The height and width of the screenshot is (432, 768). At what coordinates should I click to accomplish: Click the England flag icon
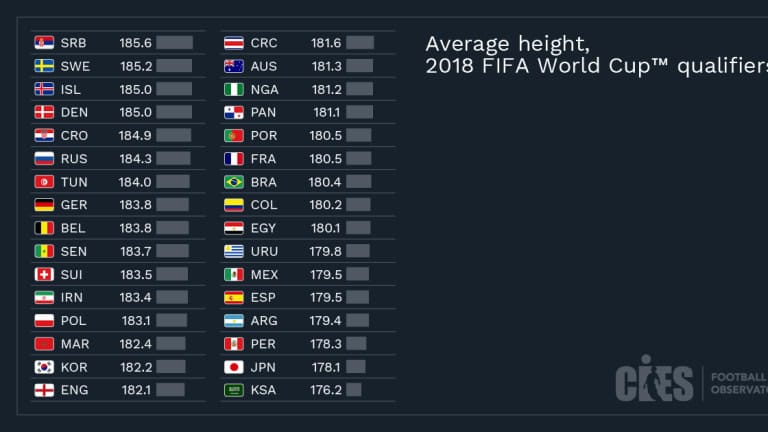point(44,390)
